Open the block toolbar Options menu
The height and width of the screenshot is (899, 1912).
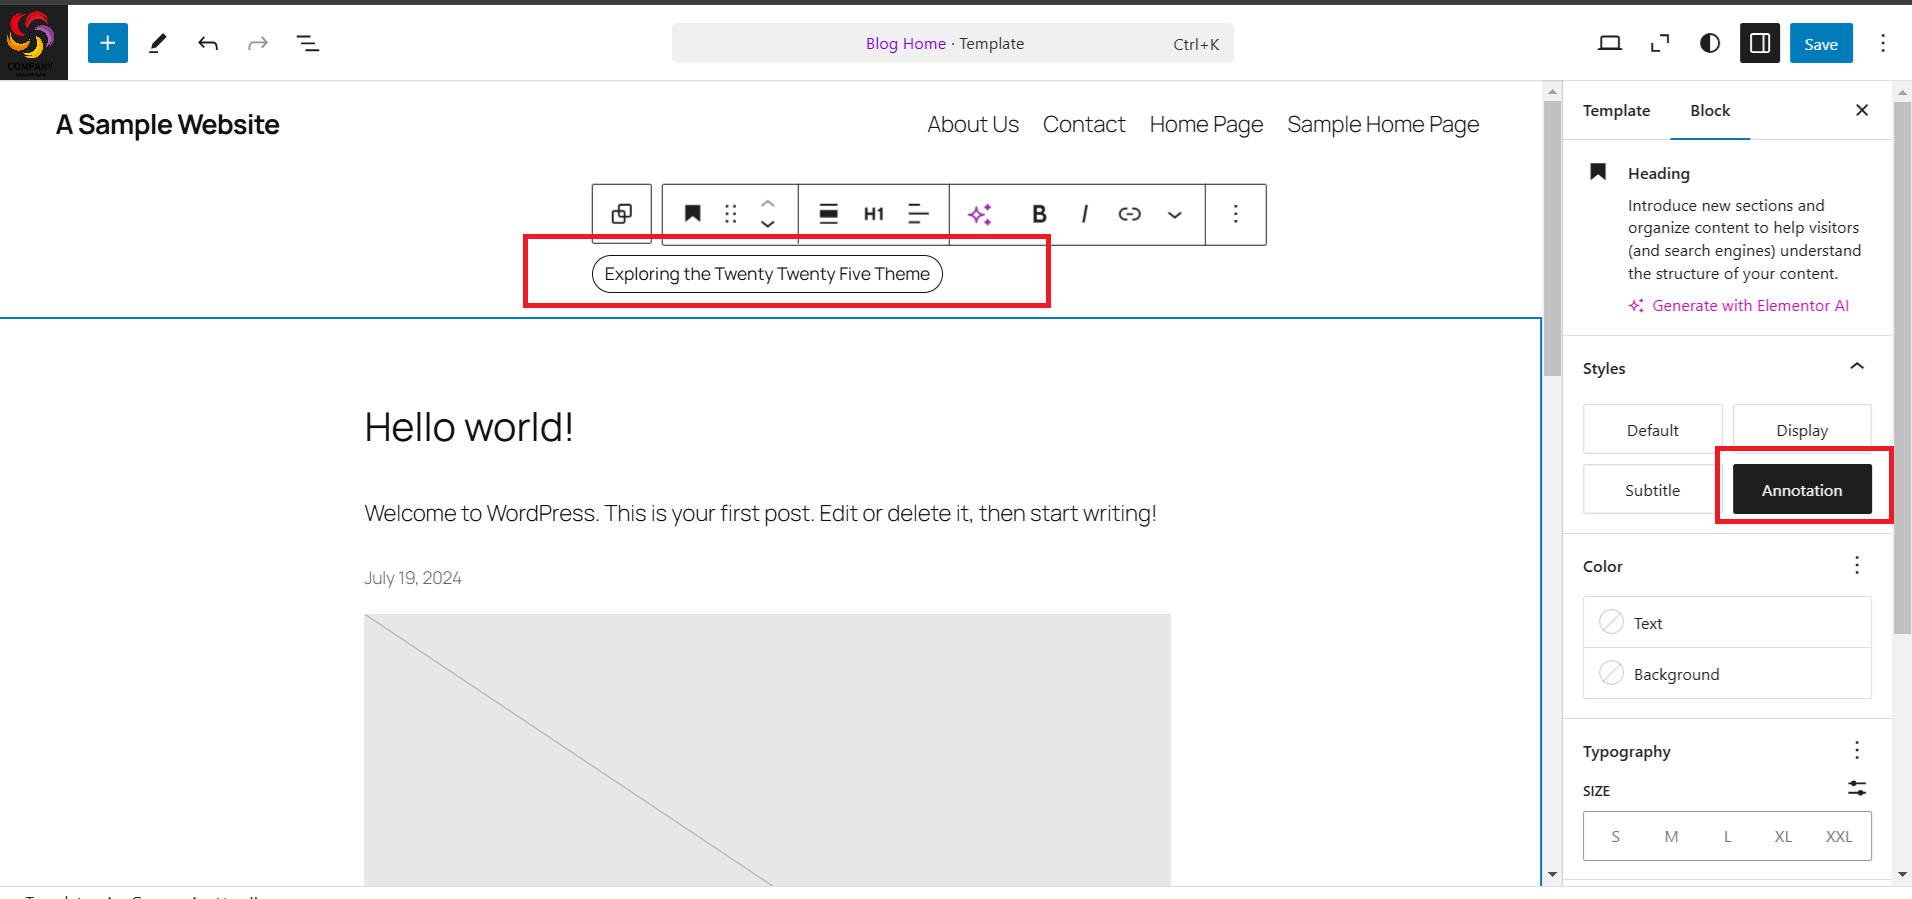point(1236,214)
